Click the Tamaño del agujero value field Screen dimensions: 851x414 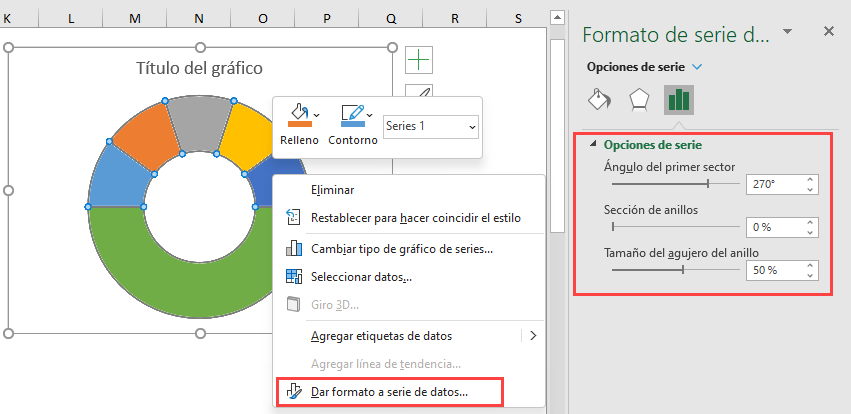click(x=775, y=270)
